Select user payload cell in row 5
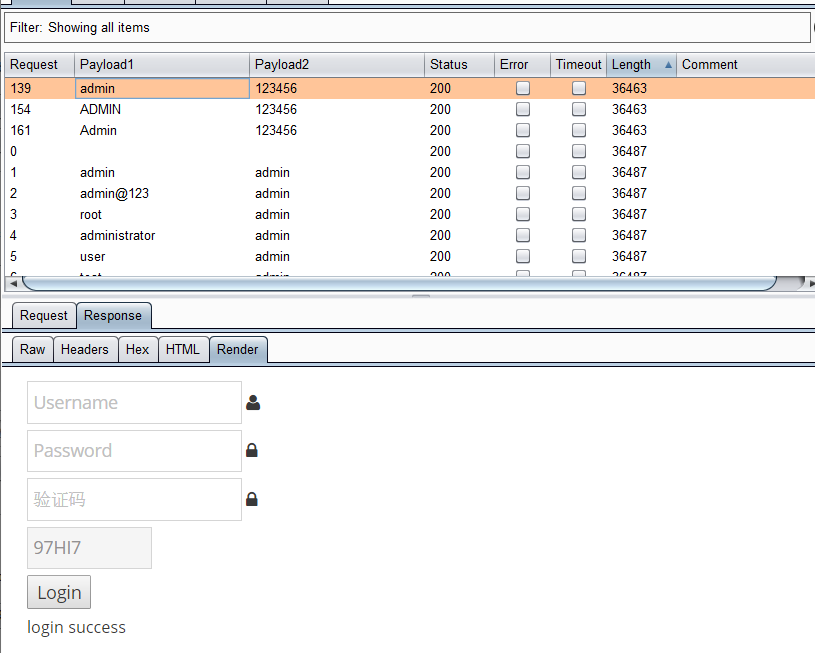Screen dimensions: 815x653 (162, 256)
